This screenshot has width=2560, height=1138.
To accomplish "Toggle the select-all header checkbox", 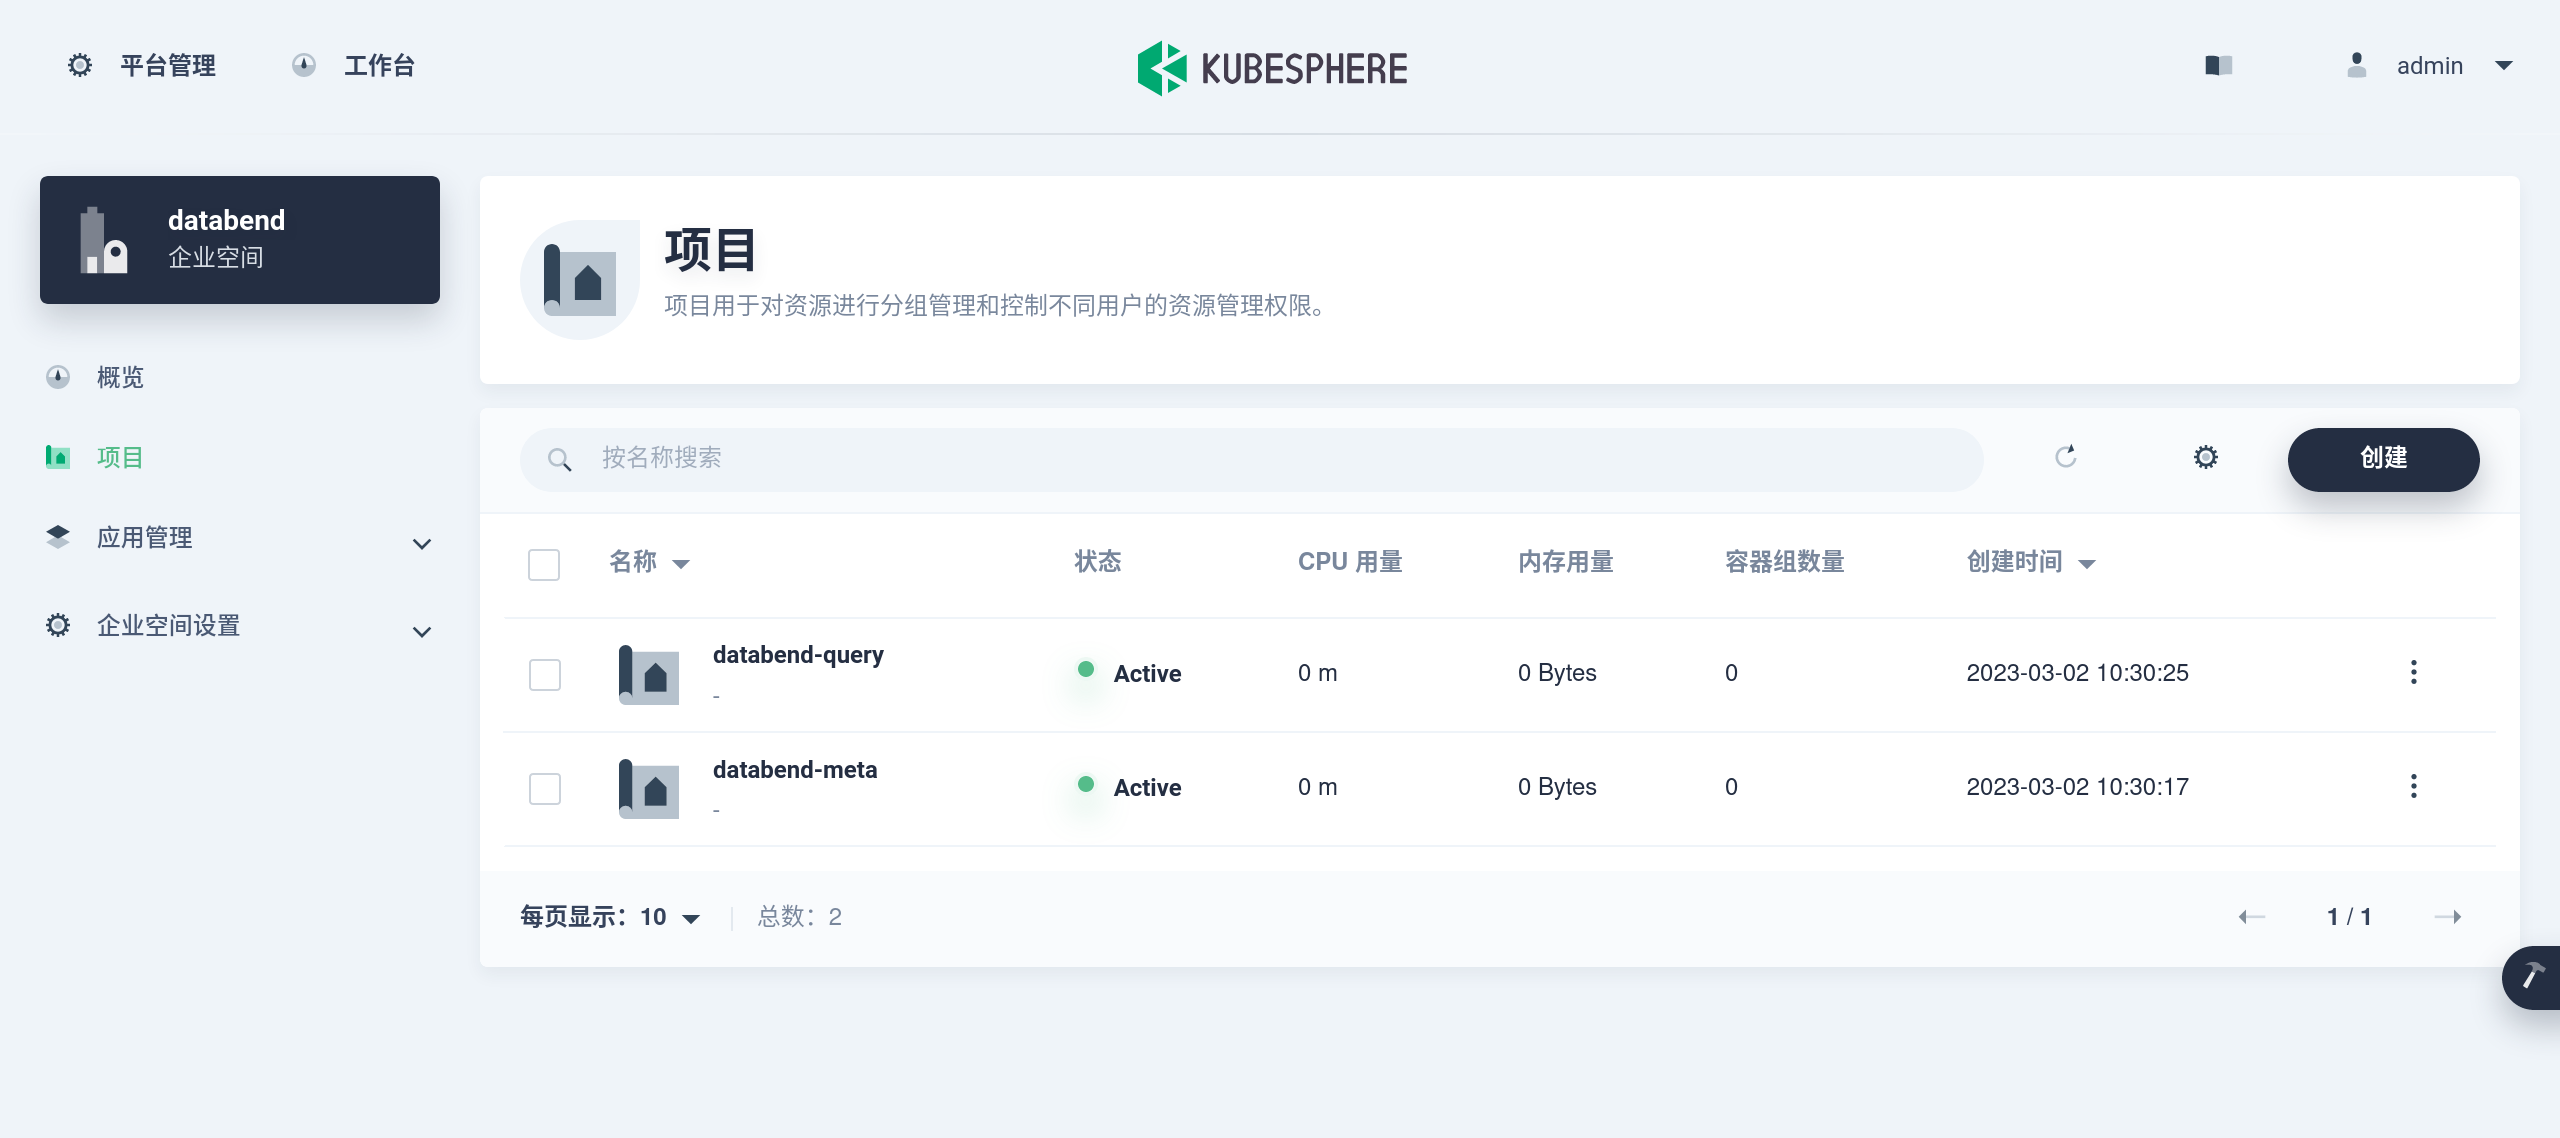I will point(544,565).
